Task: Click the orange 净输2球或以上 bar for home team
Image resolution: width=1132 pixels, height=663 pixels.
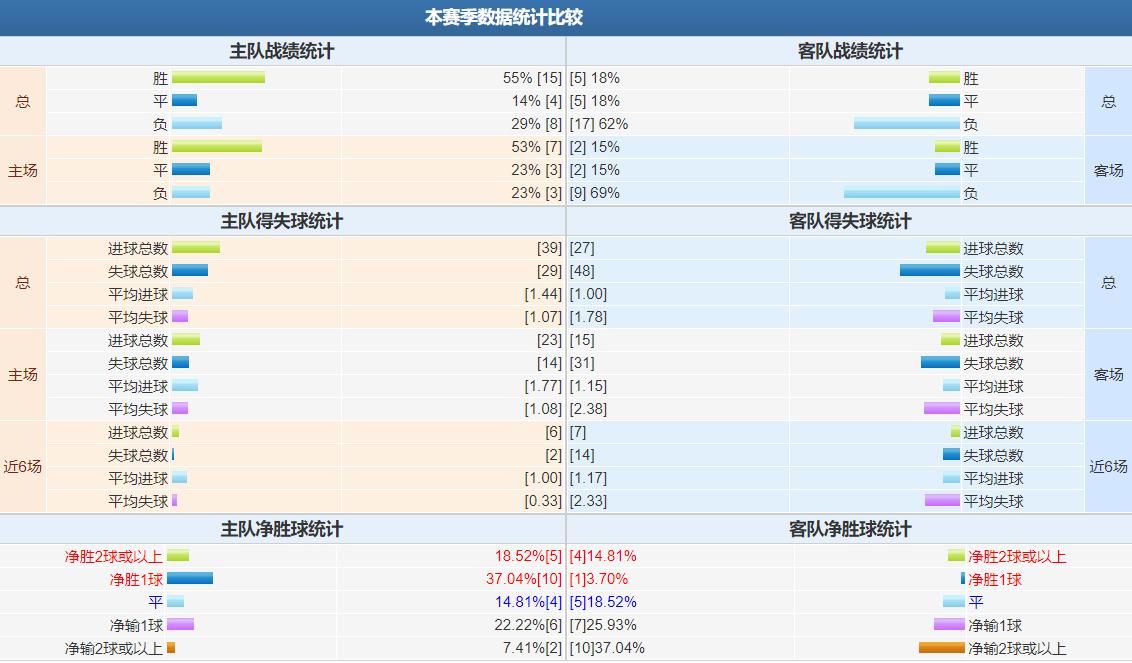Action: (172, 647)
